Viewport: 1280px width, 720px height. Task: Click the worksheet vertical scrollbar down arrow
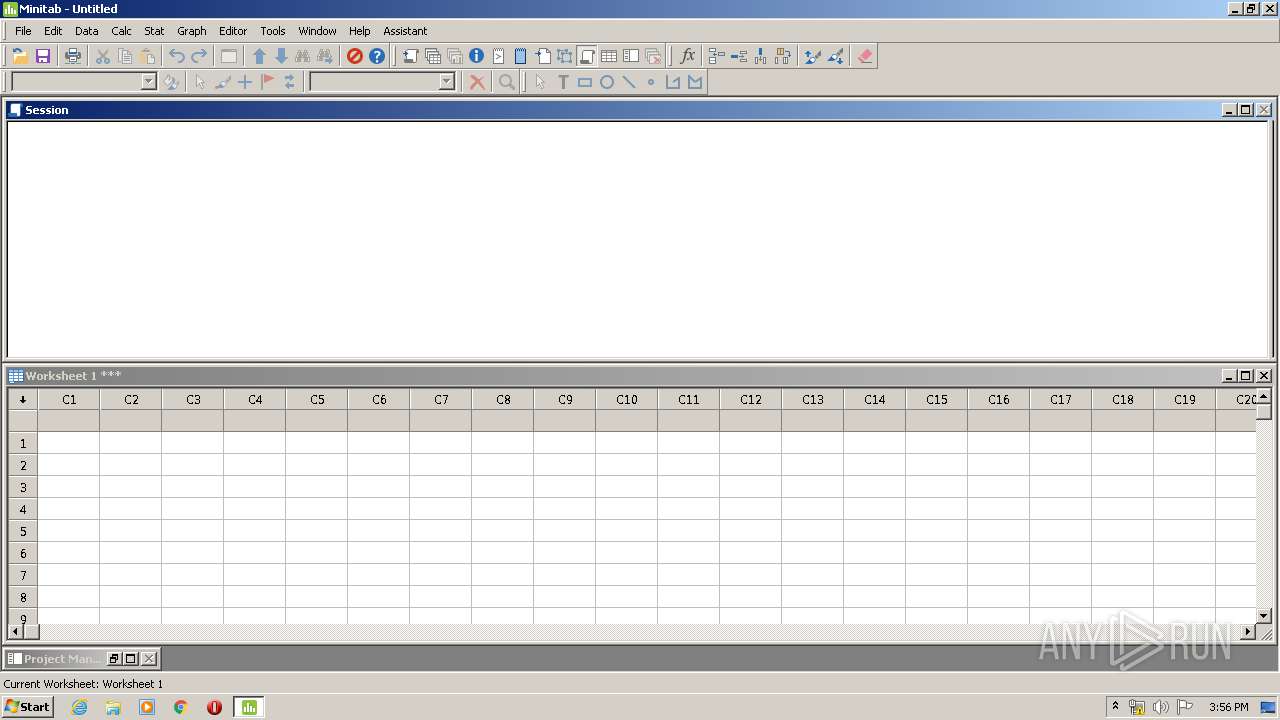click(1264, 616)
